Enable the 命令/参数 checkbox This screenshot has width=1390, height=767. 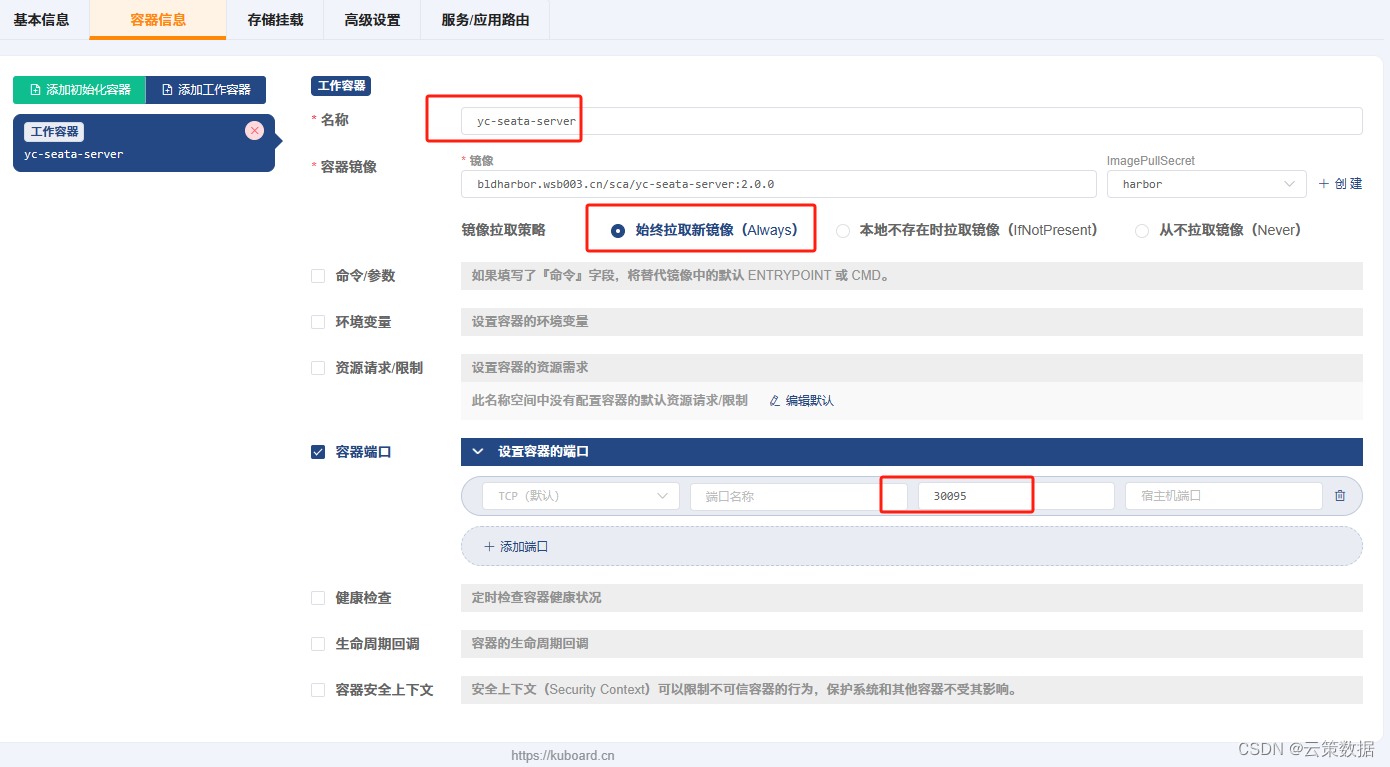[318, 276]
